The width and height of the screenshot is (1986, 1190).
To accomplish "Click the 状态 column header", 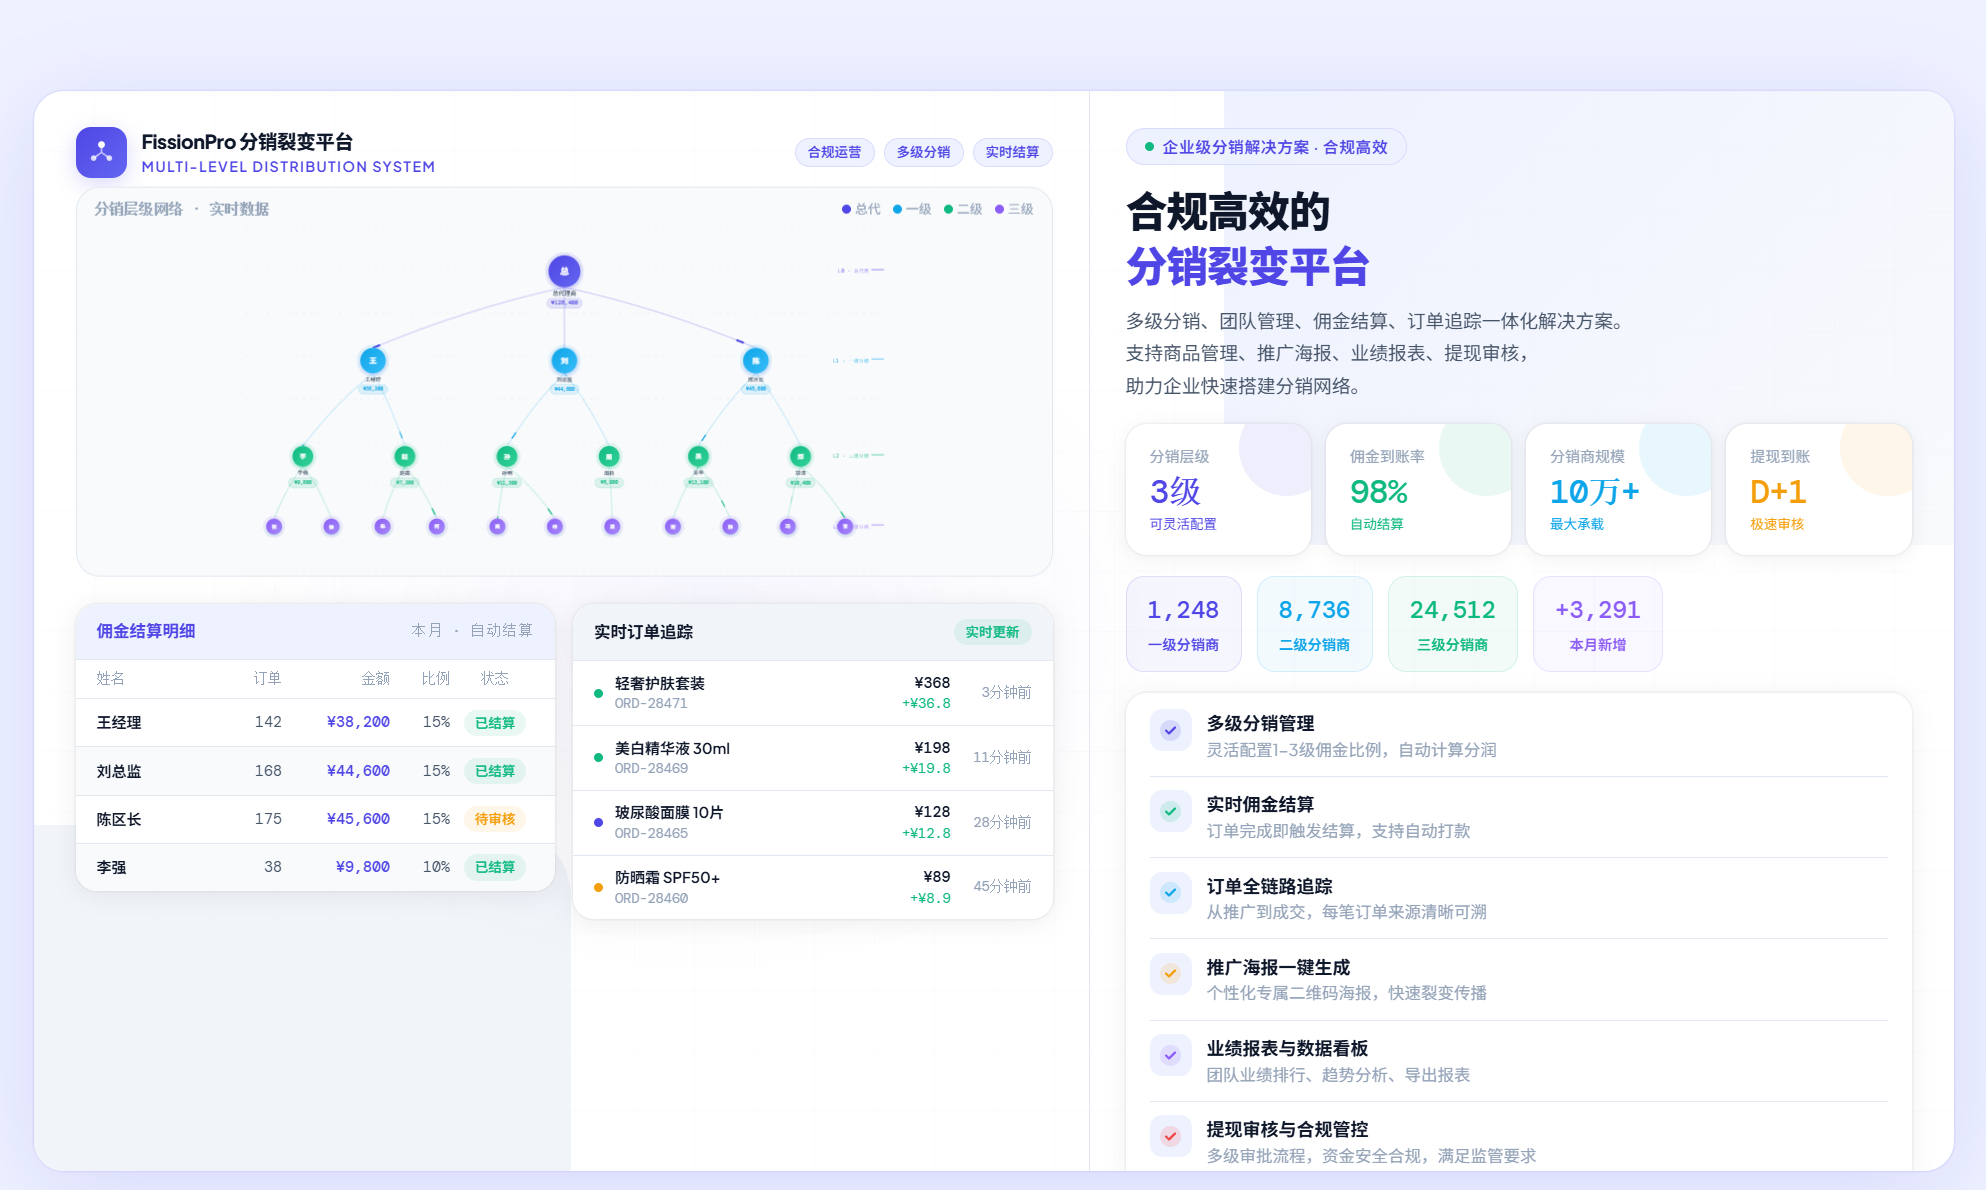I will tap(494, 678).
